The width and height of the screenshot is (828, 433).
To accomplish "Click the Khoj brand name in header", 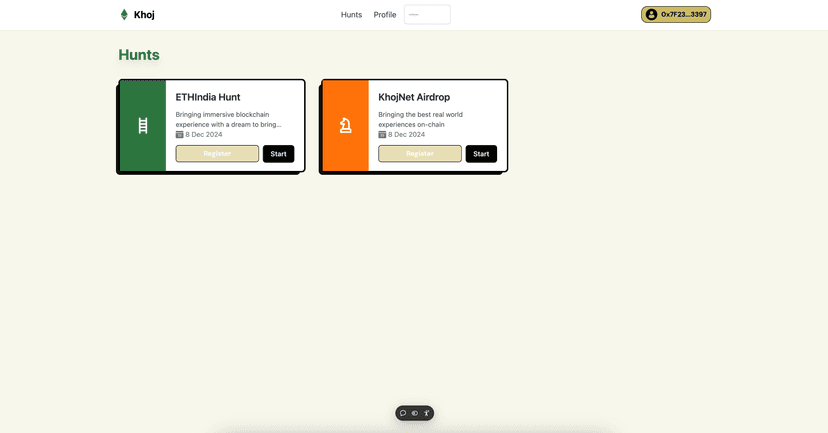I will [144, 15].
